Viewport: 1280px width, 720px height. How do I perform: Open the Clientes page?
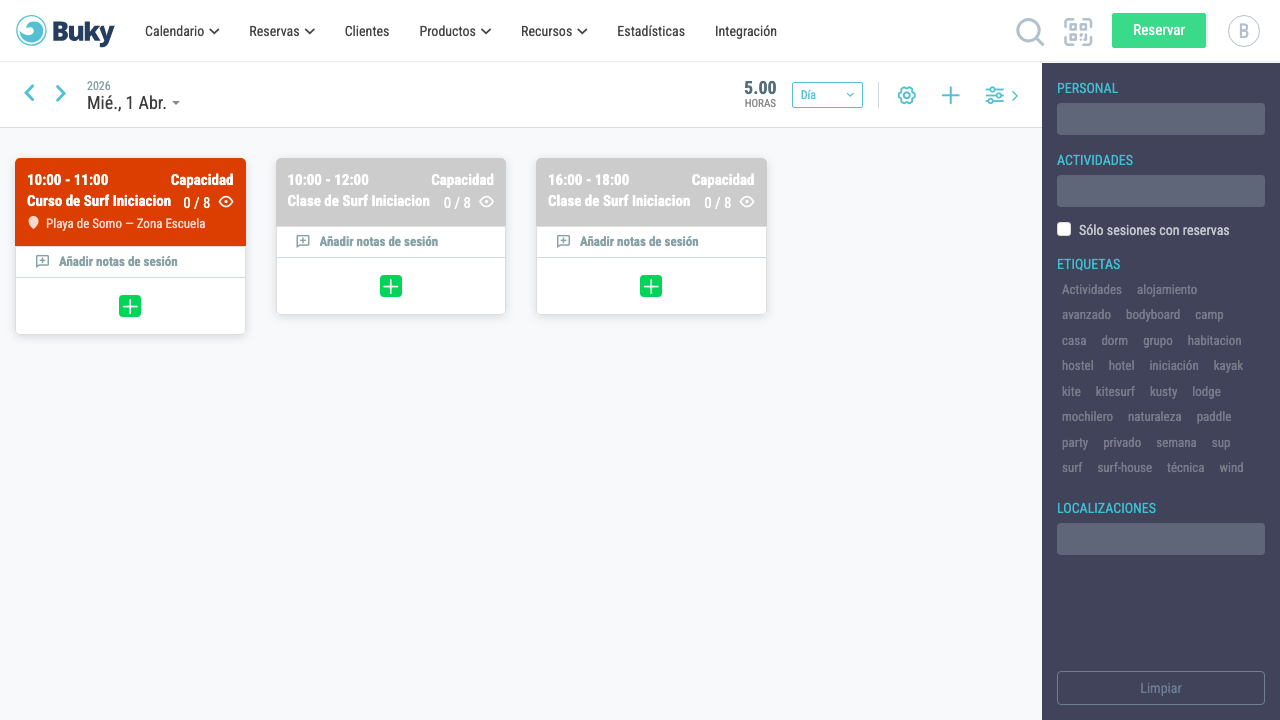(x=367, y=31)
